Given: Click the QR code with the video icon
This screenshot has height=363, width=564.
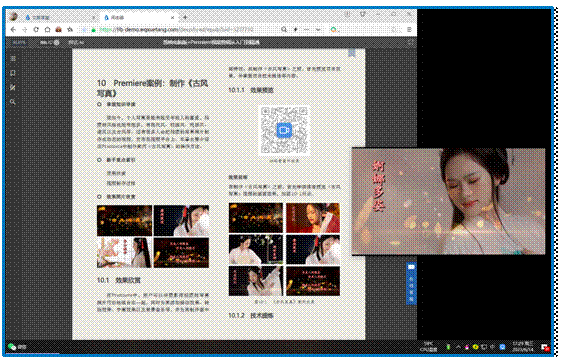Looking at the screenshot, I should tap(284, 130).
